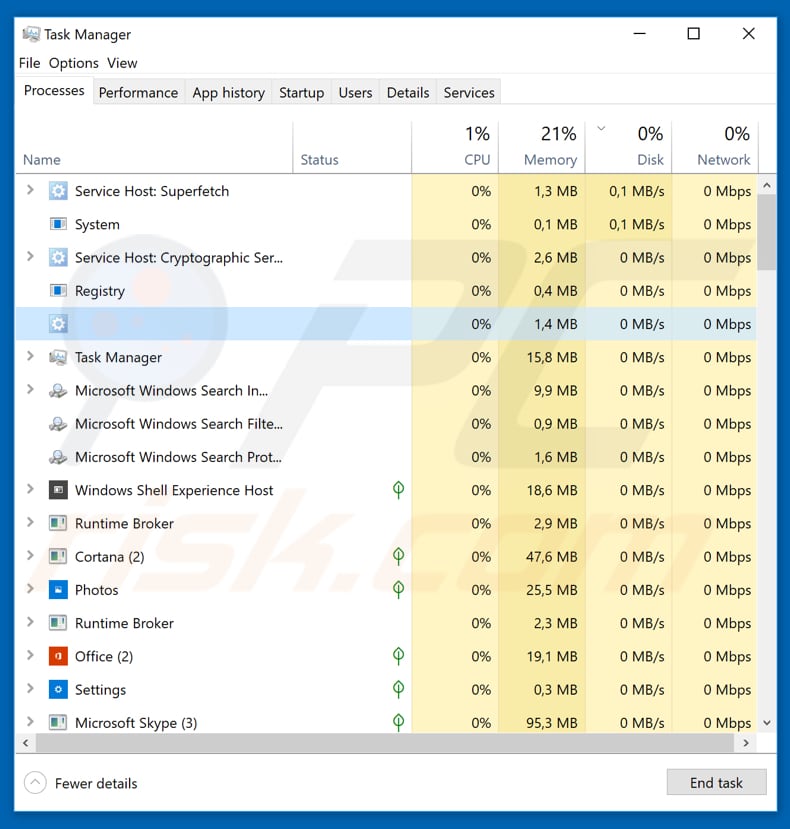The width and height of the screenshot is (790, 829).
Task: Expand the Service Host: Superfetch row
Action: point(30,190)
